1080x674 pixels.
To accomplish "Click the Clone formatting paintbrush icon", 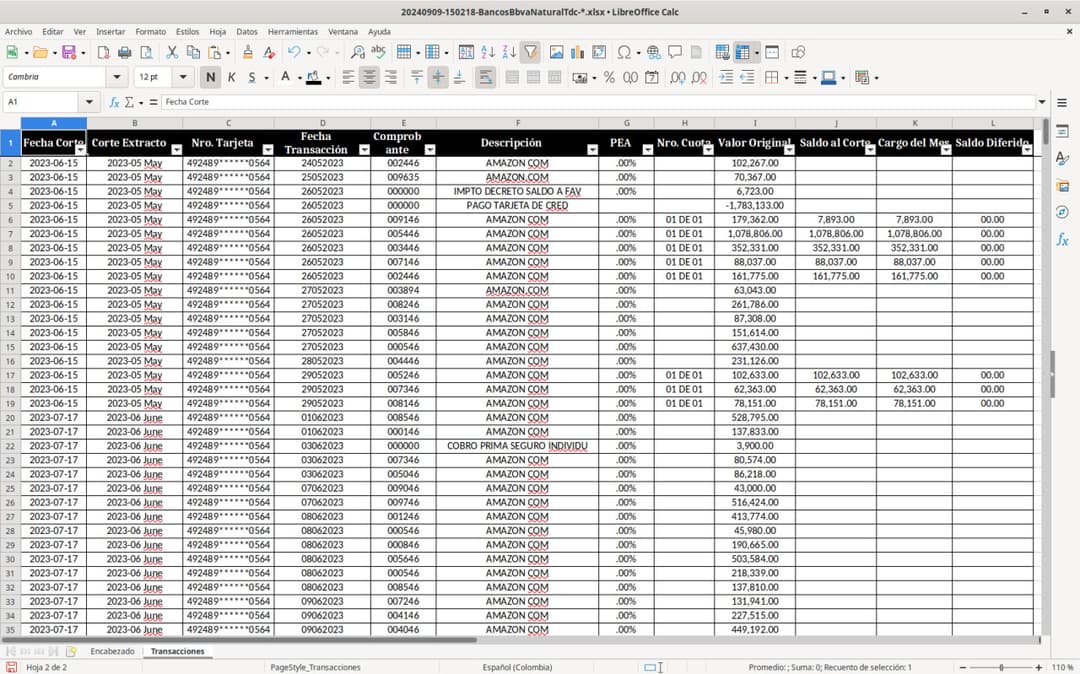I will point(248,52).
